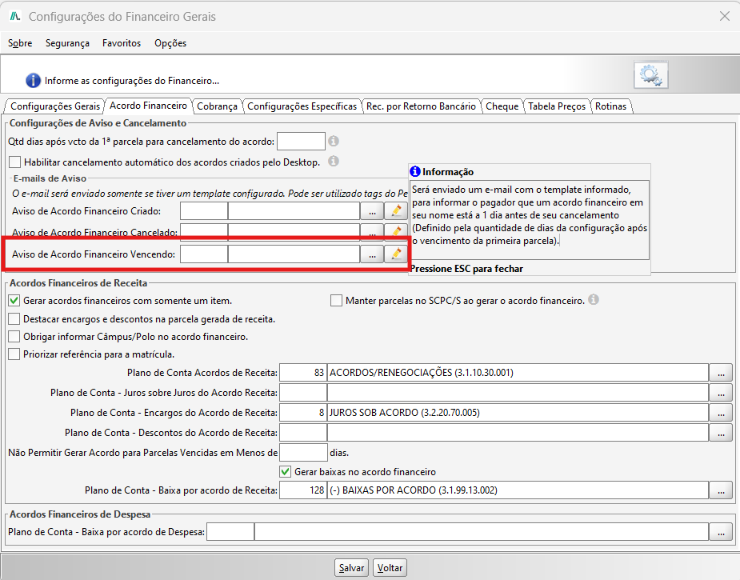740x580 pixels.
Task: Check 'Destacar encargos e descontos' option
Action: pyautogui.click(x=14, y=319)
